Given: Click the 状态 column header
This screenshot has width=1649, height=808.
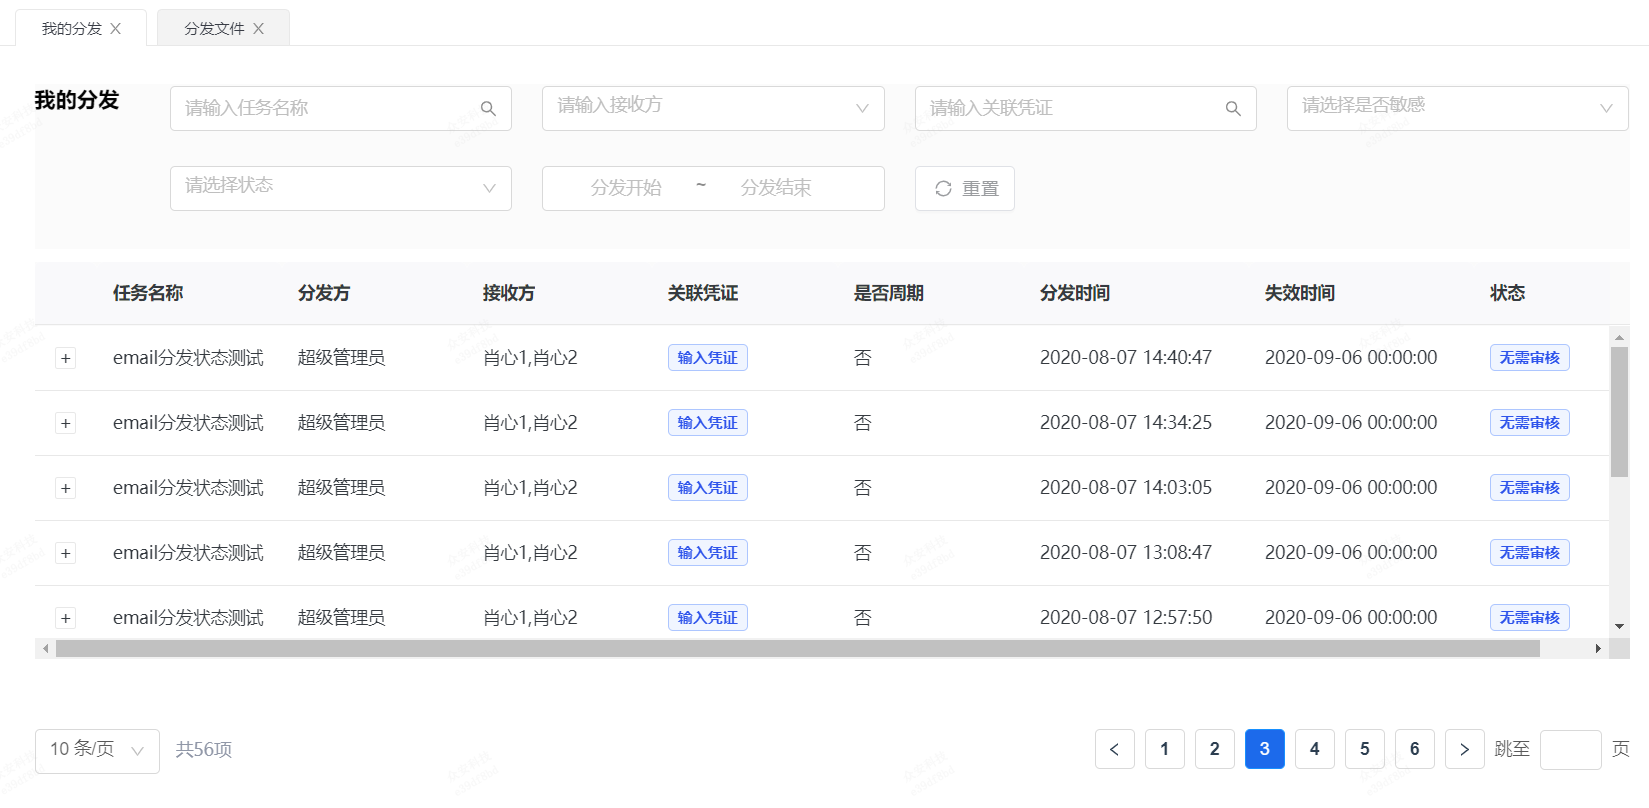Looking at the screenshot, I should point(1508,293).
